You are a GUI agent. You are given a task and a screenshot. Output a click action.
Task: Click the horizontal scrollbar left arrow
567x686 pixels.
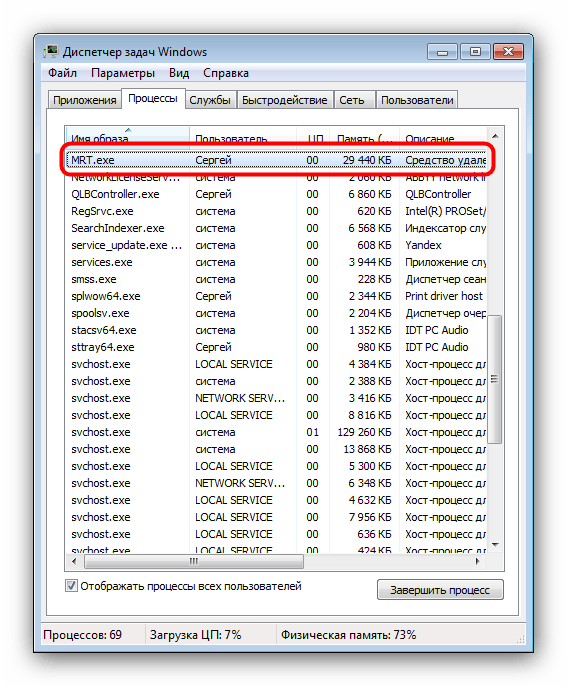click(x=74, y=561)
